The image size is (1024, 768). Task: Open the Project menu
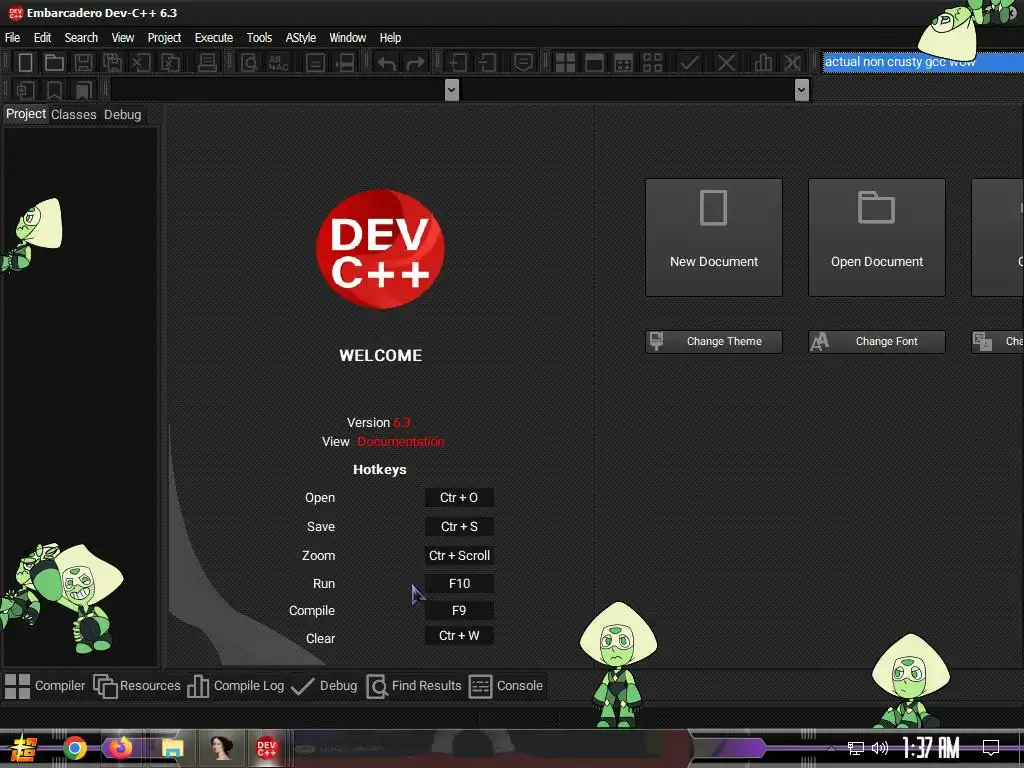(x=164, y=38)
